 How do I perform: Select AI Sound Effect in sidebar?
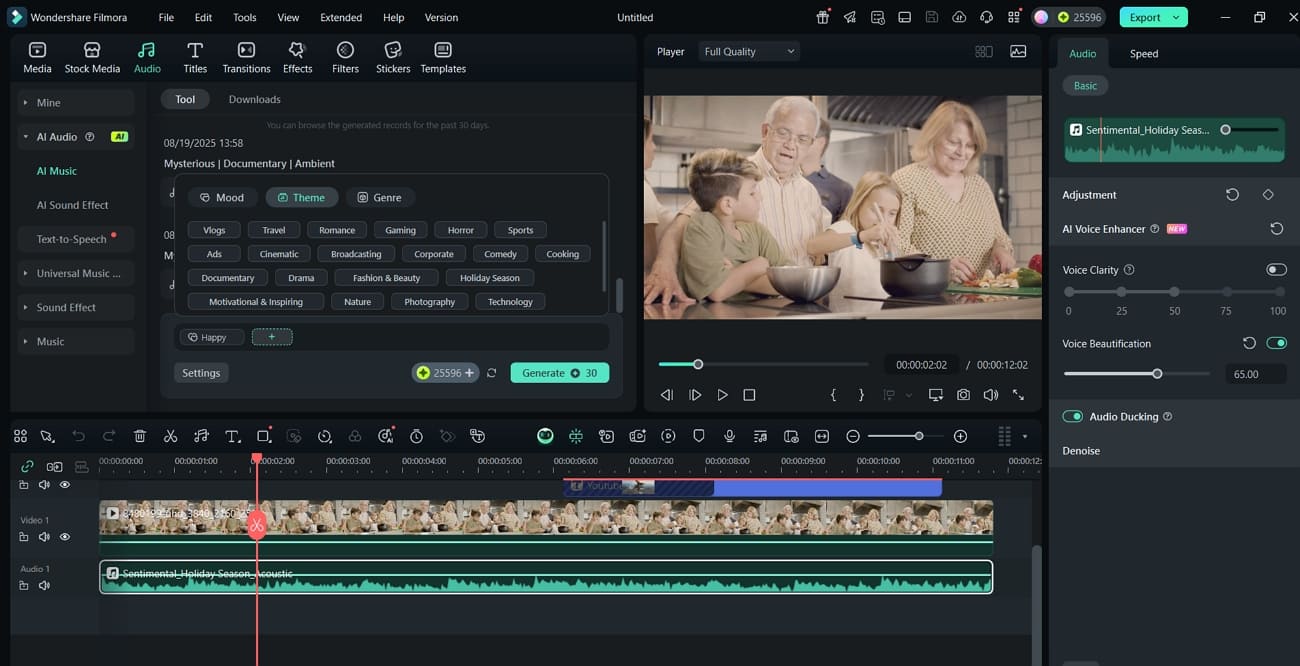(x=72, y=205)
